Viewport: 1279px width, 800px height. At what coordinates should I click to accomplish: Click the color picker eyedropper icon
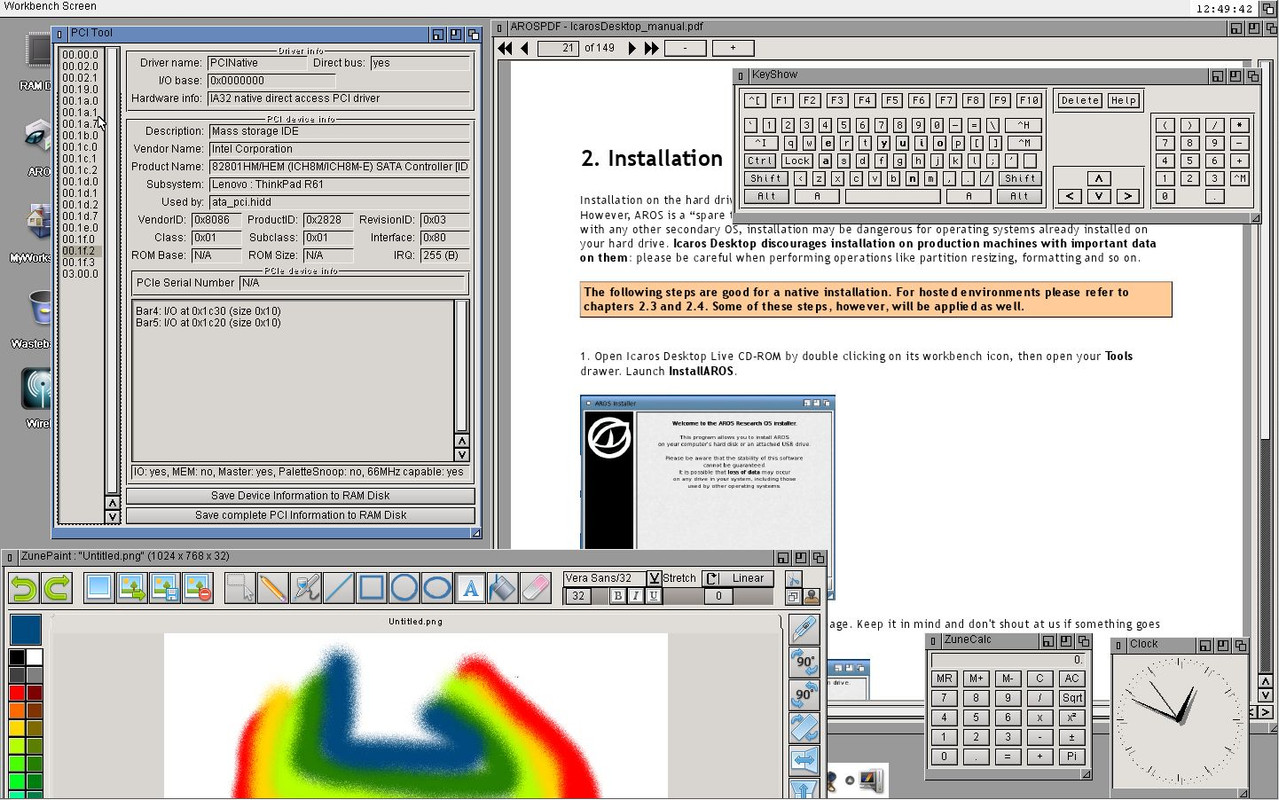(805, 628)
